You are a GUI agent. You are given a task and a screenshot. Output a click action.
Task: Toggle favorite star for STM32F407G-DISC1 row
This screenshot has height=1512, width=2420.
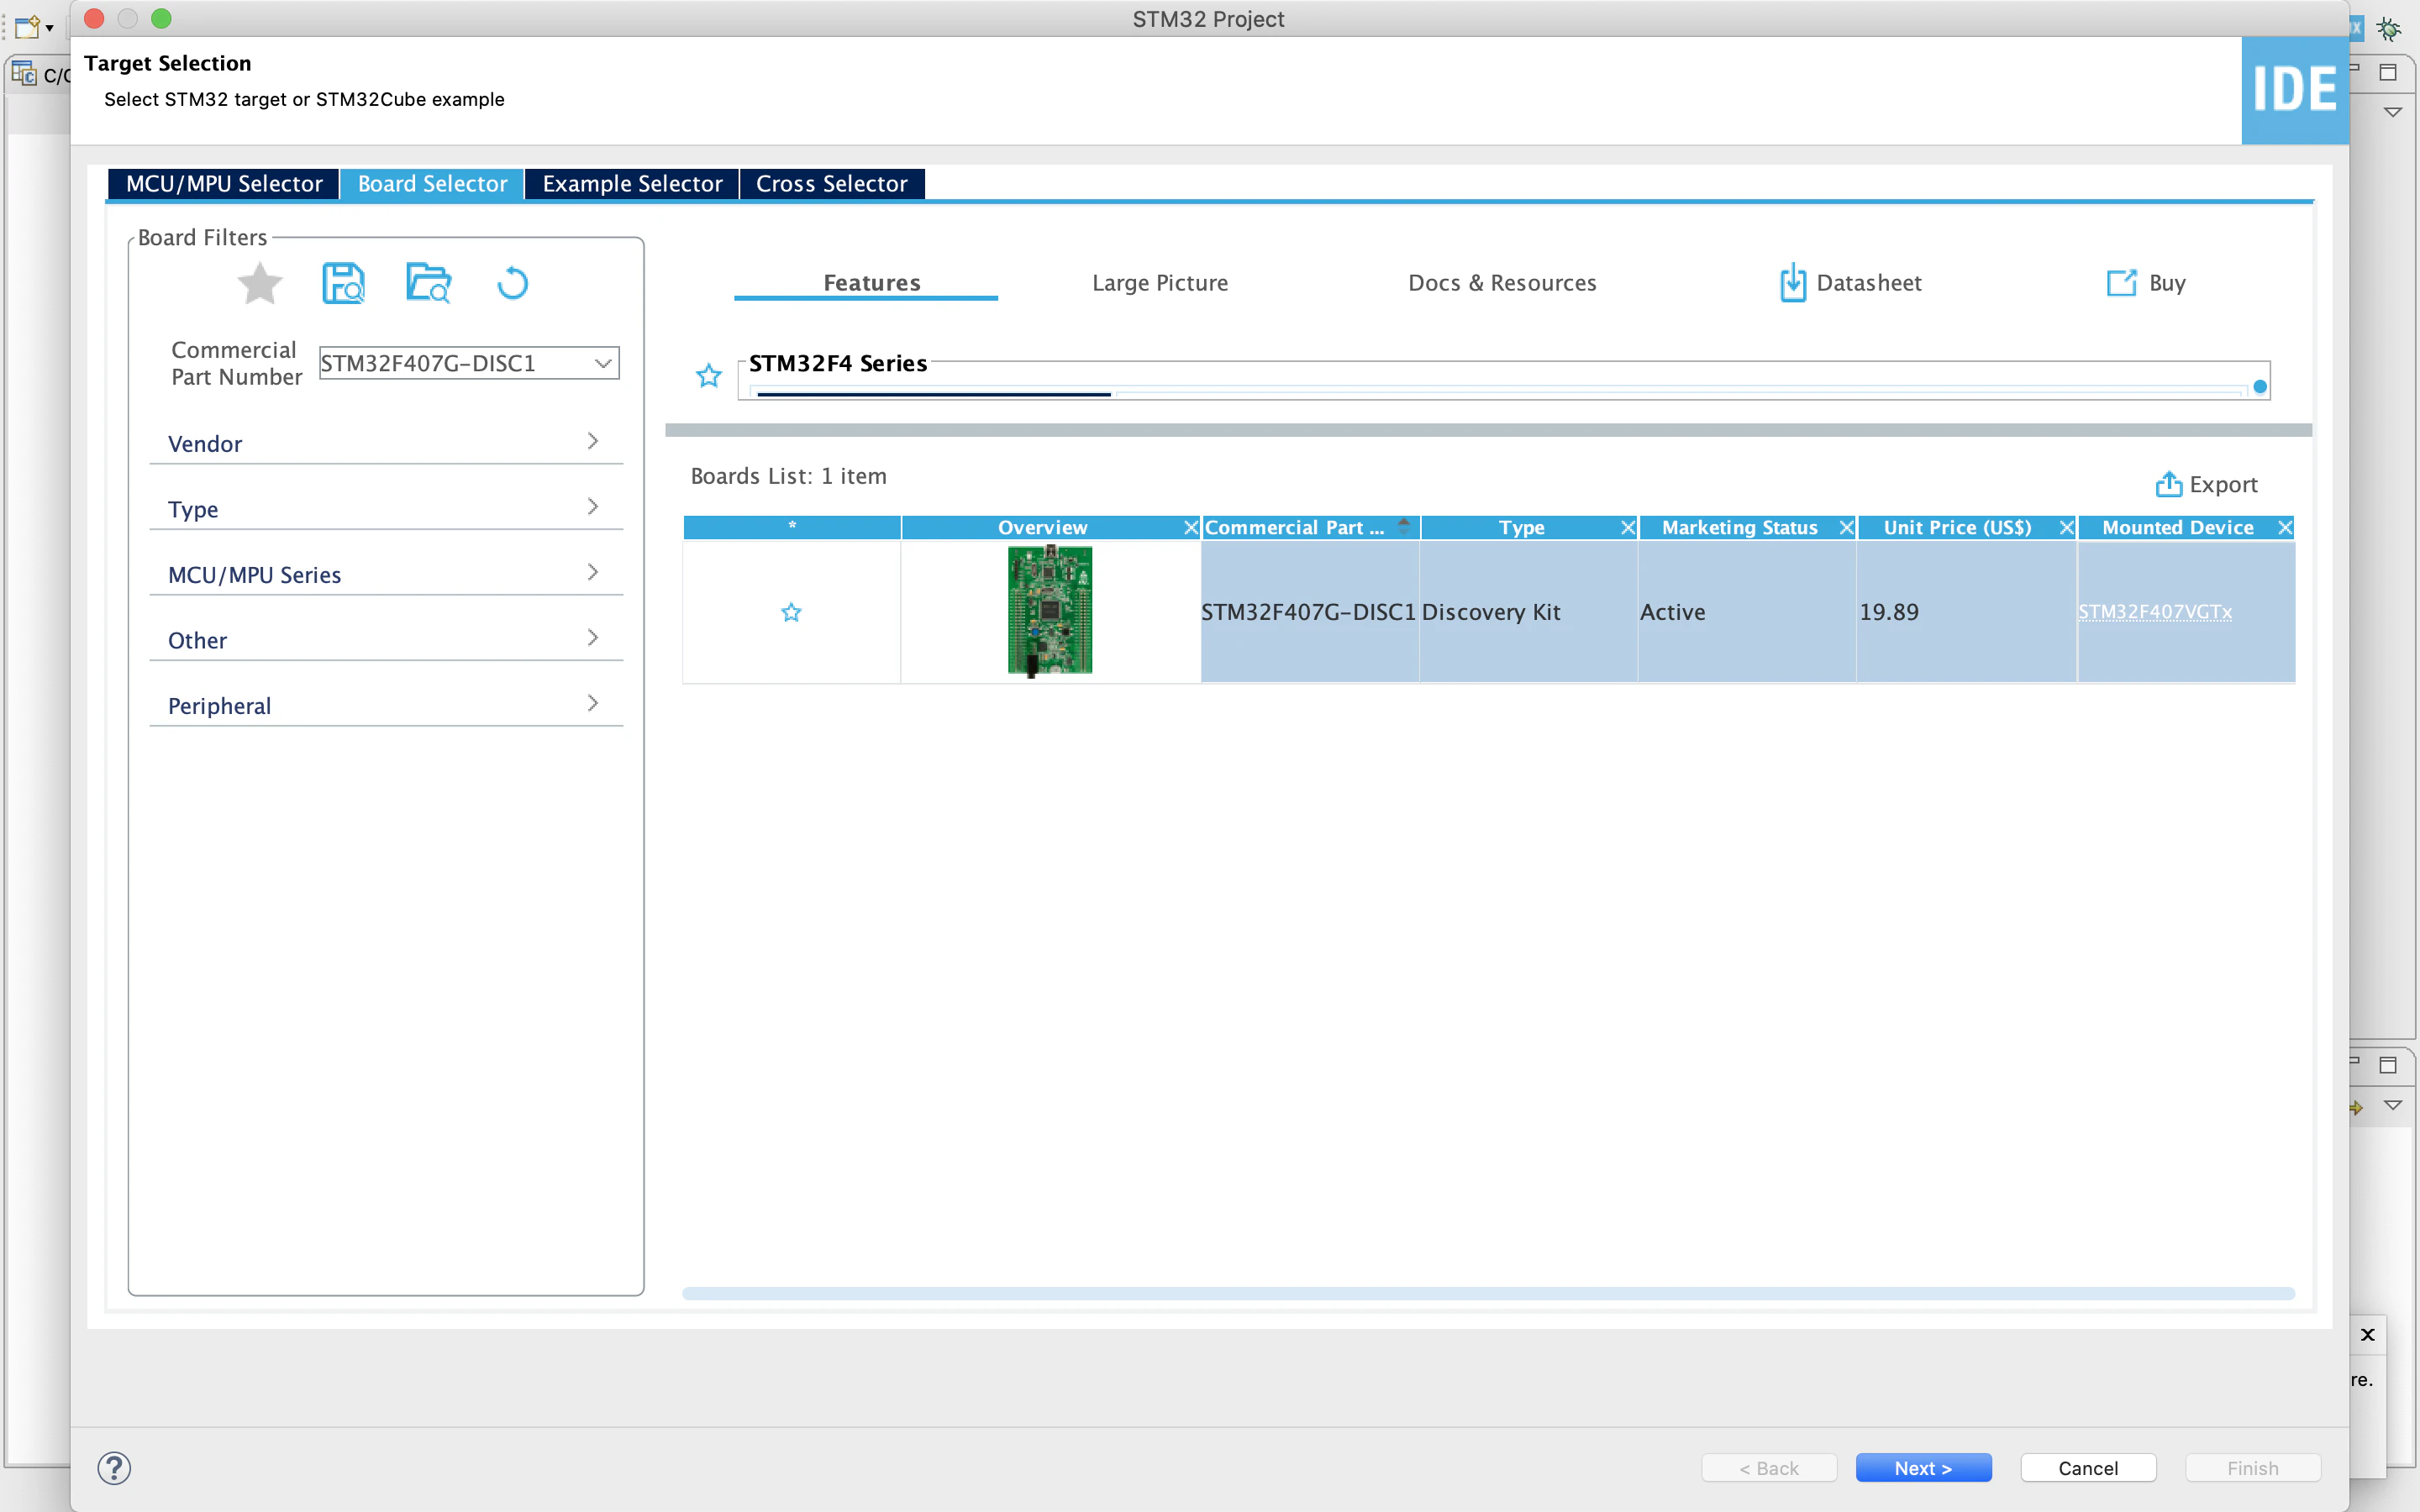coord(791,612)
